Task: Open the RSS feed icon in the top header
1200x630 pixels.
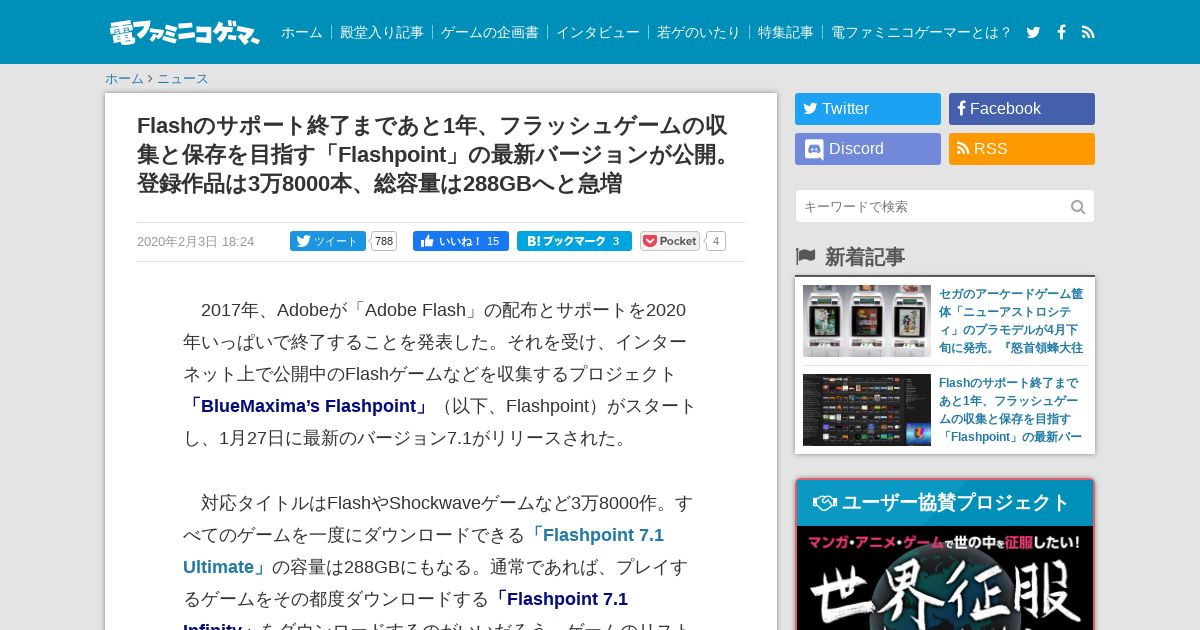Action: click(x=1088, y=32)
